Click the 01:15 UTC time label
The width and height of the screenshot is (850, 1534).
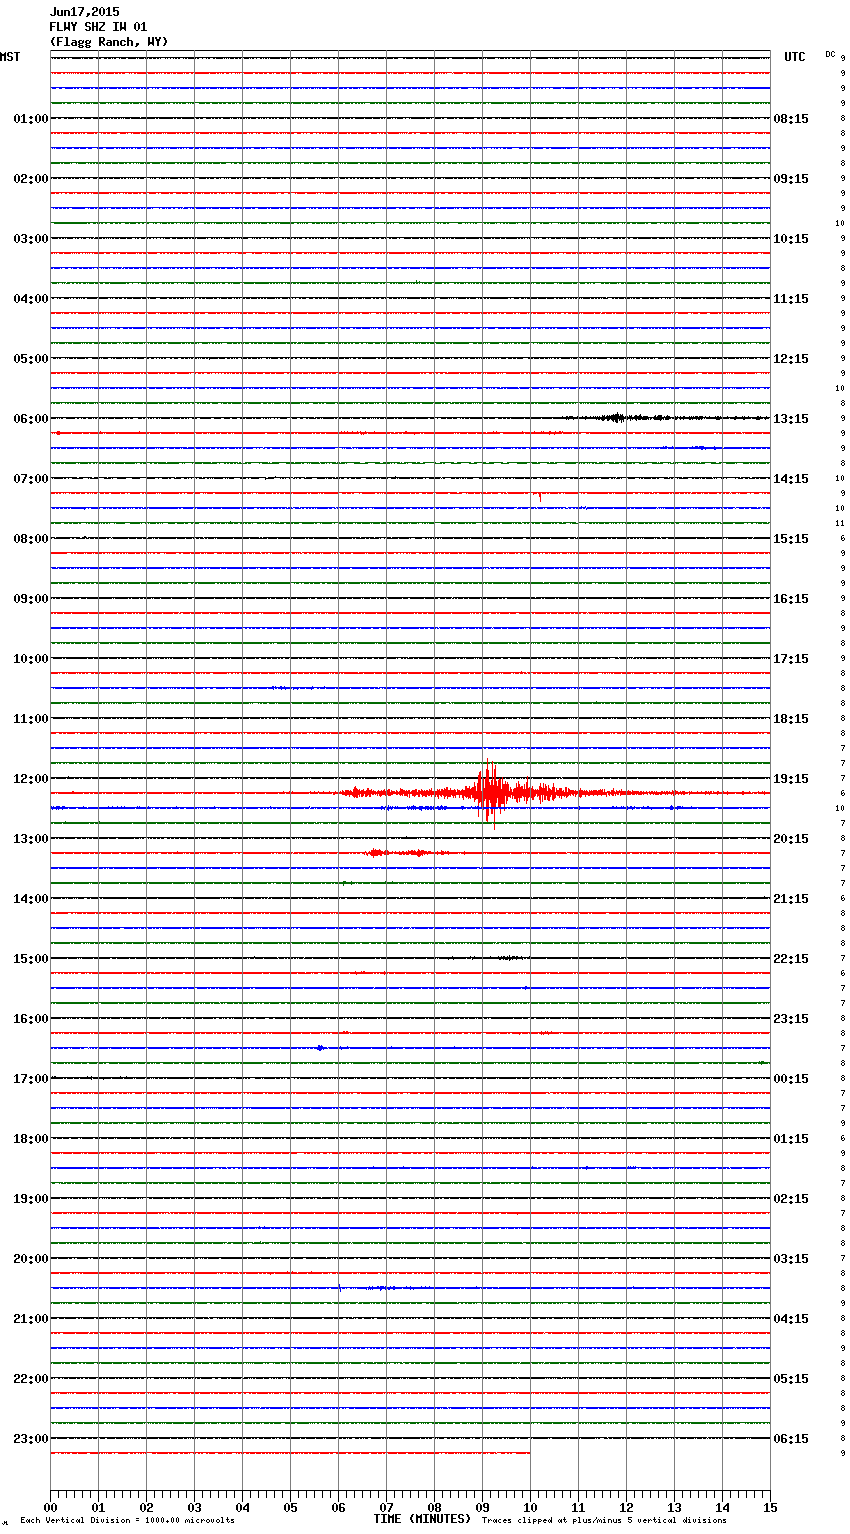791,1139
